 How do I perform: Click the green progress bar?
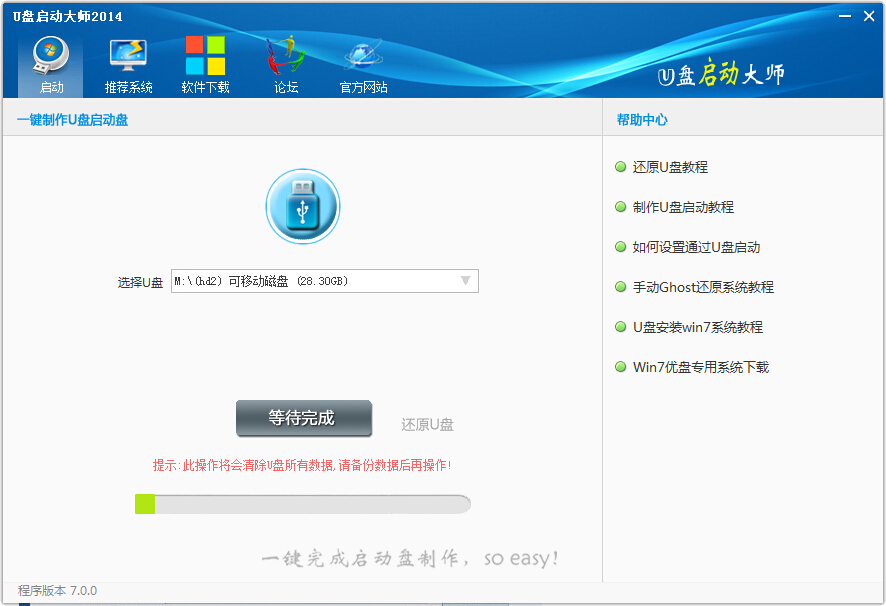click(303, 504)
